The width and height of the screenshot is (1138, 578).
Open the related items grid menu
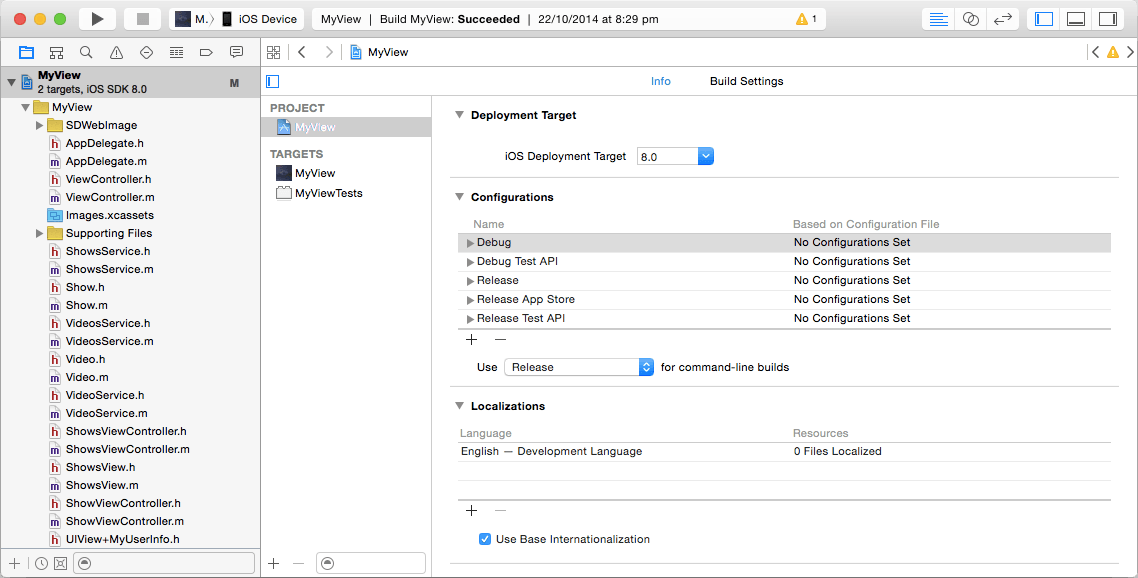(274, 52)
